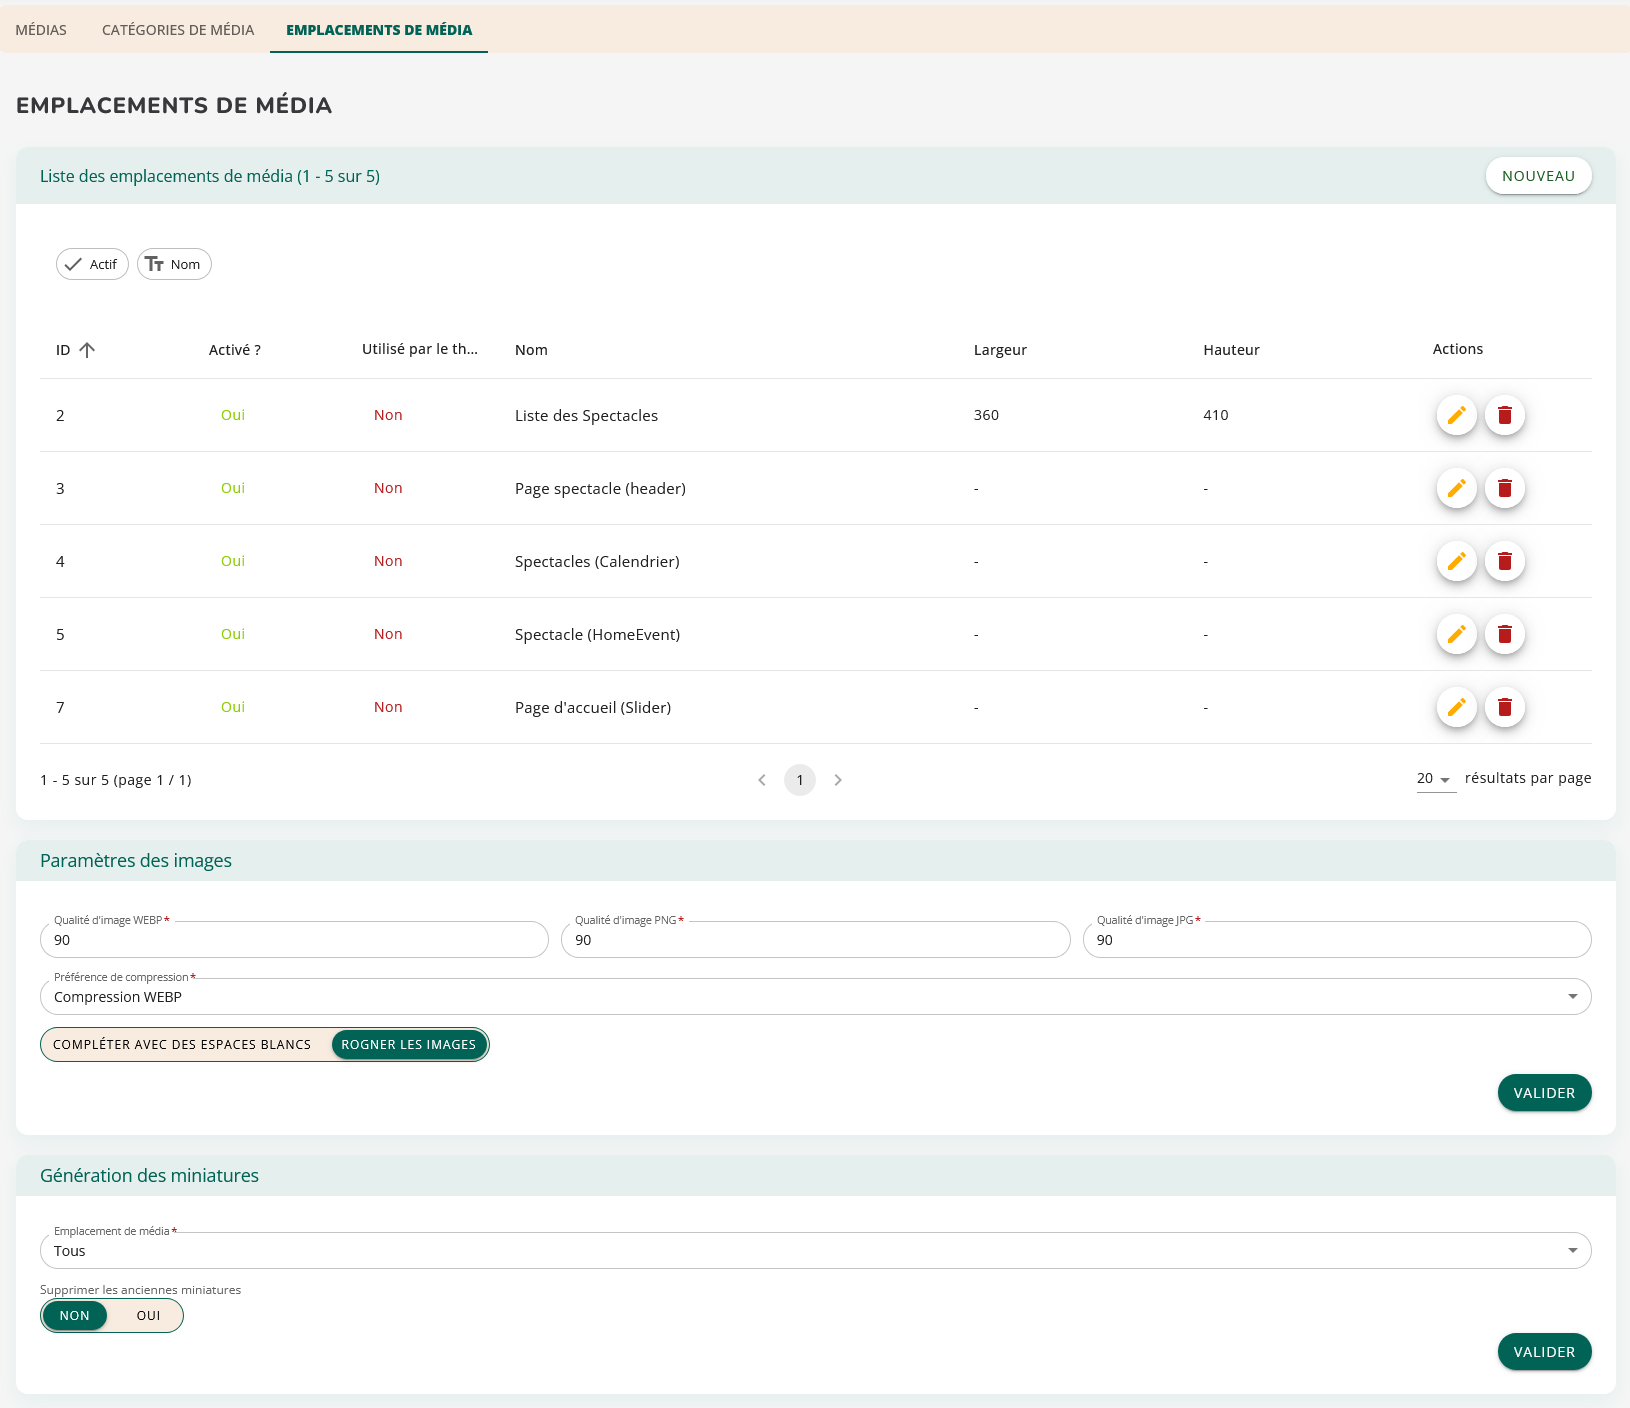Switch to the Médias tab
Image resolution: width=1630 pixels, height=1408 pixels.
41,30
